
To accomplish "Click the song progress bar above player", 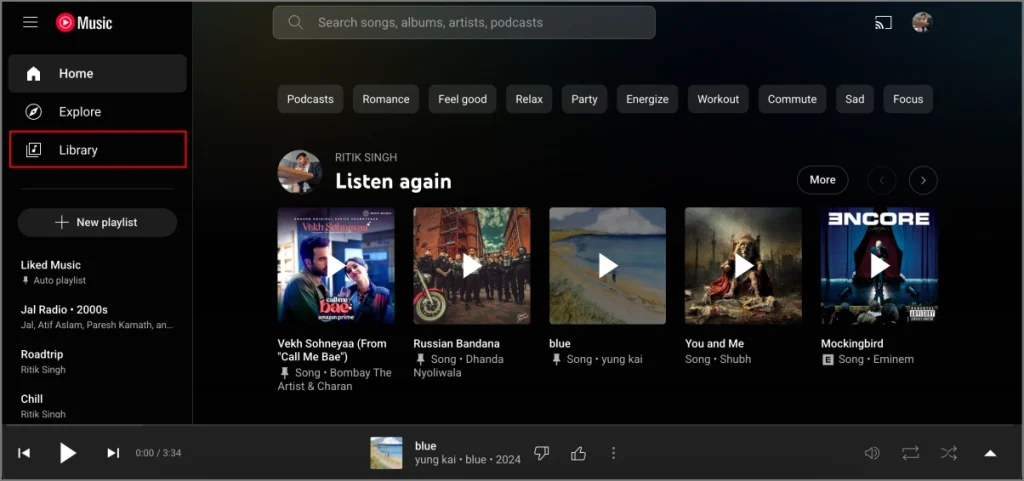I will click(x=512, y=426).
